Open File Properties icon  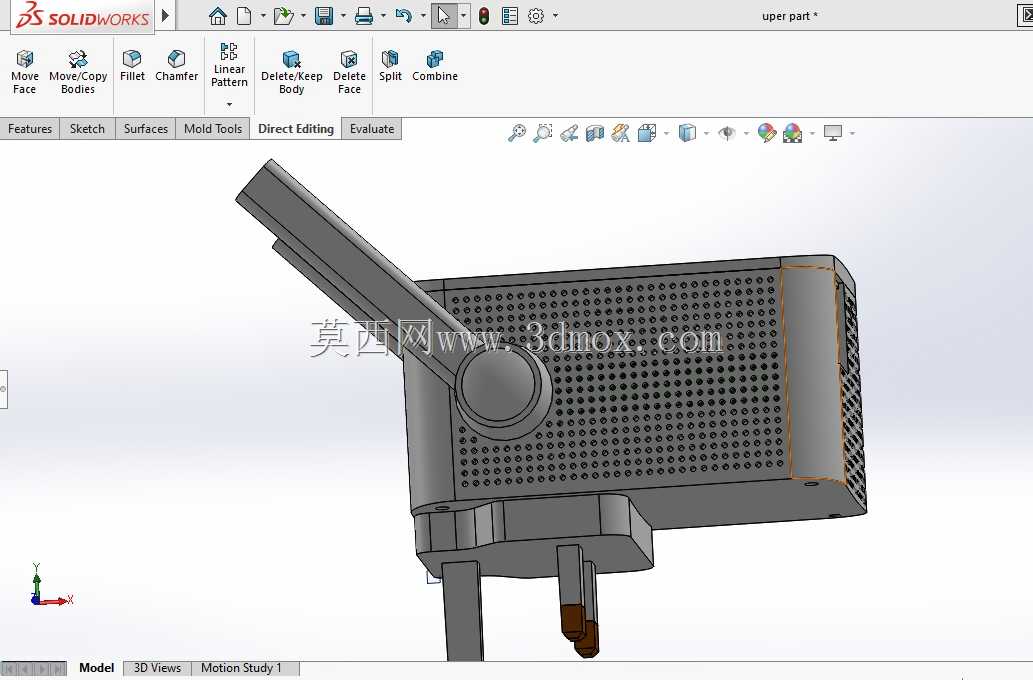tap(510, 16)
